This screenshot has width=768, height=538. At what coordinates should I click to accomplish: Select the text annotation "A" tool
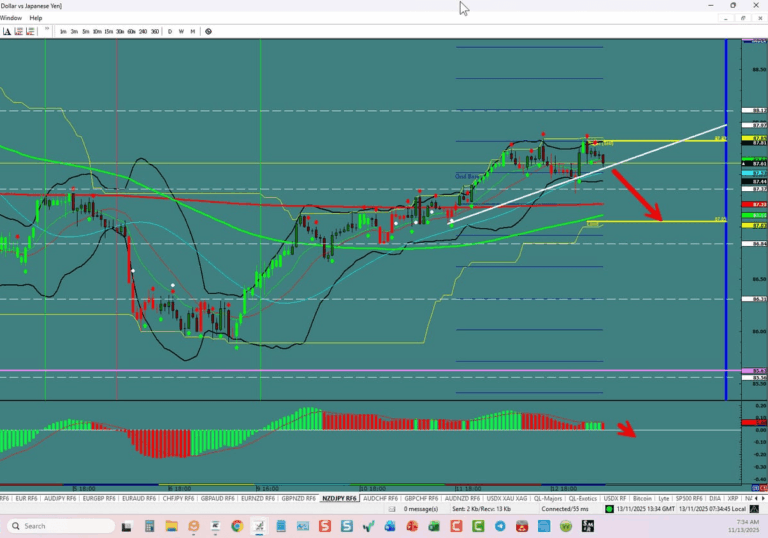[x=7, y=31]
